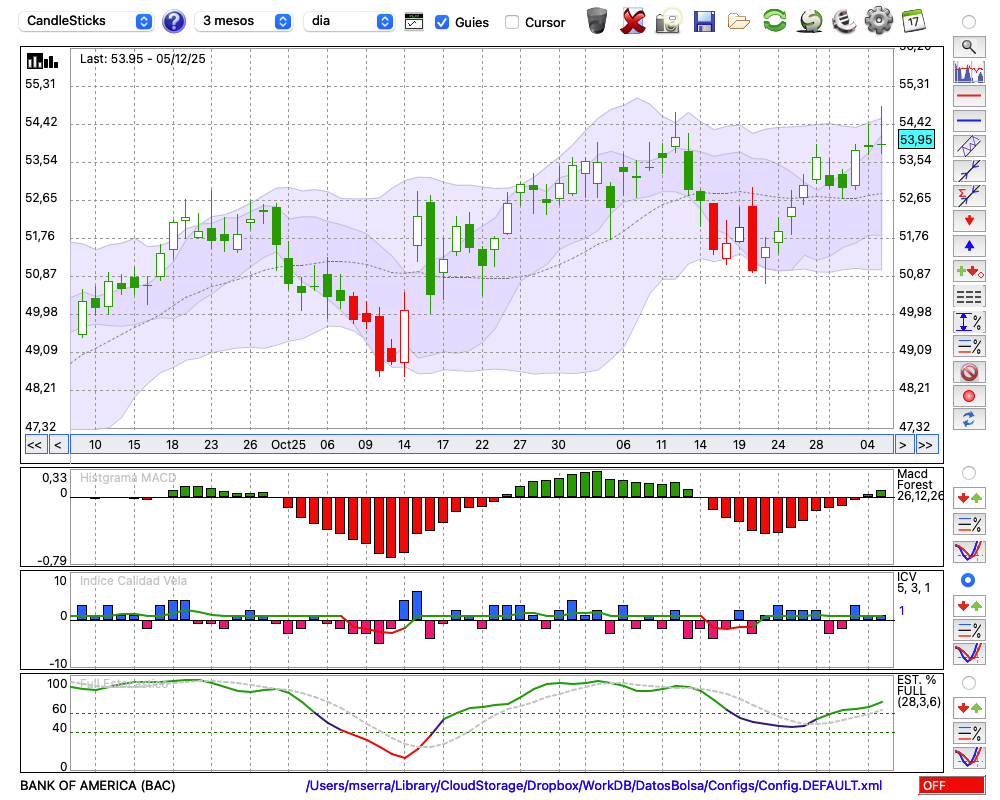1000x800 pixels.
Task: Click the green refresh arrows icon
Action: tap(774, 20)
